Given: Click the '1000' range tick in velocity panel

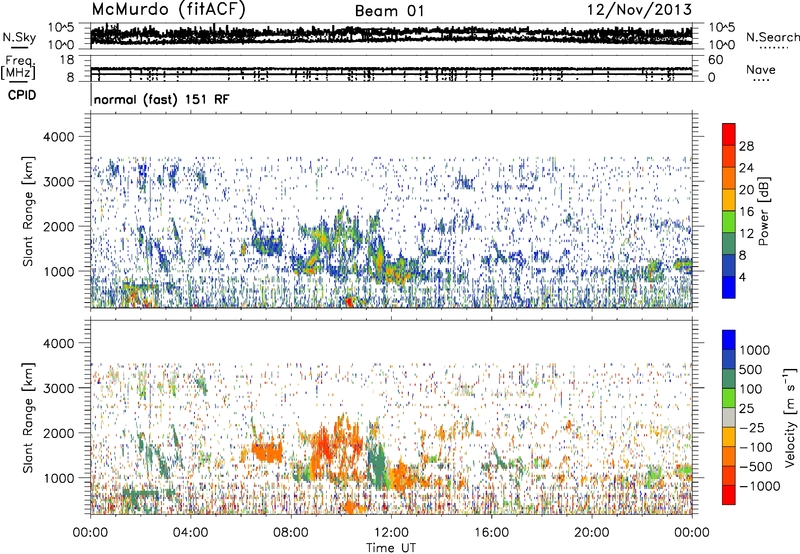Looking at the screenshot, I should tap(61, 478).
